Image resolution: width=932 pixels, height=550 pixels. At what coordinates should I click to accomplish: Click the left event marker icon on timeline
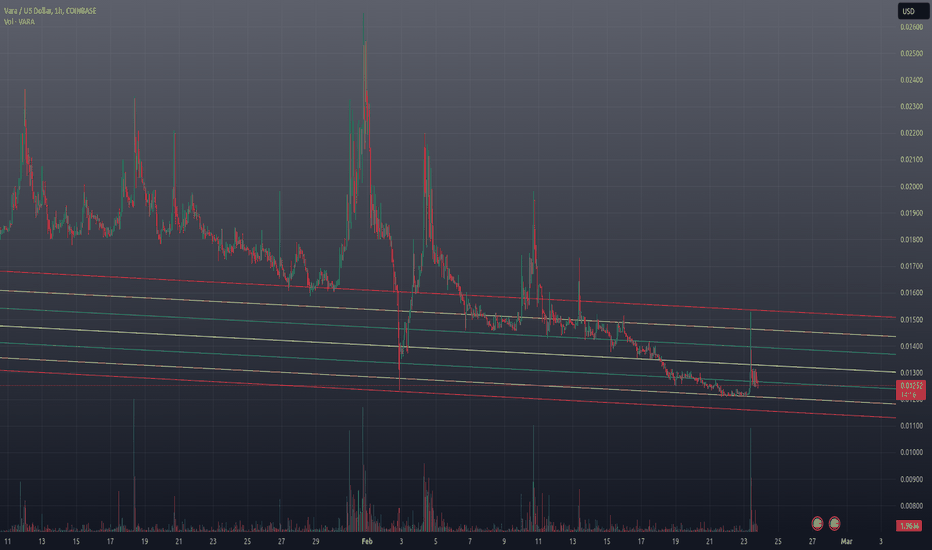817,523
